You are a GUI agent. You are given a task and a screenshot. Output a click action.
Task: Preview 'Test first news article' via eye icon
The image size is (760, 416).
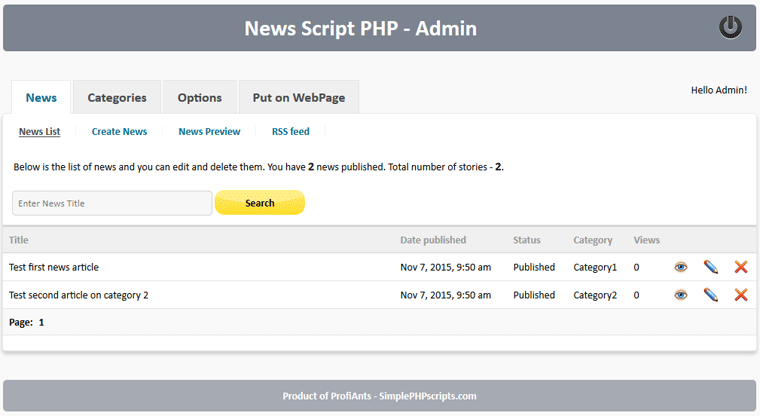(x=681, y=267)
